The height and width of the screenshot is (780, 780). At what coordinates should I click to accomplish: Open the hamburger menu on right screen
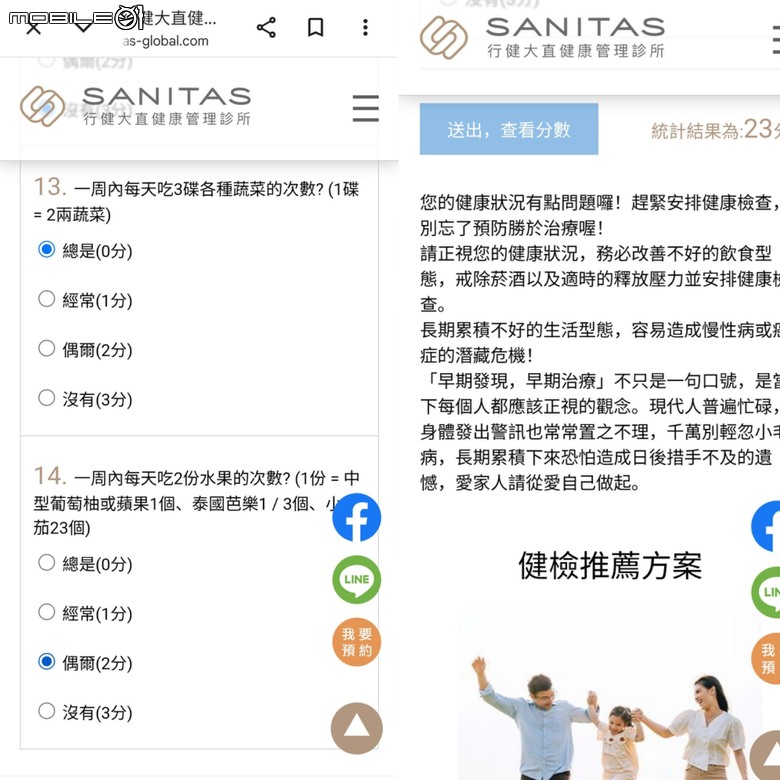pos(776,40)
